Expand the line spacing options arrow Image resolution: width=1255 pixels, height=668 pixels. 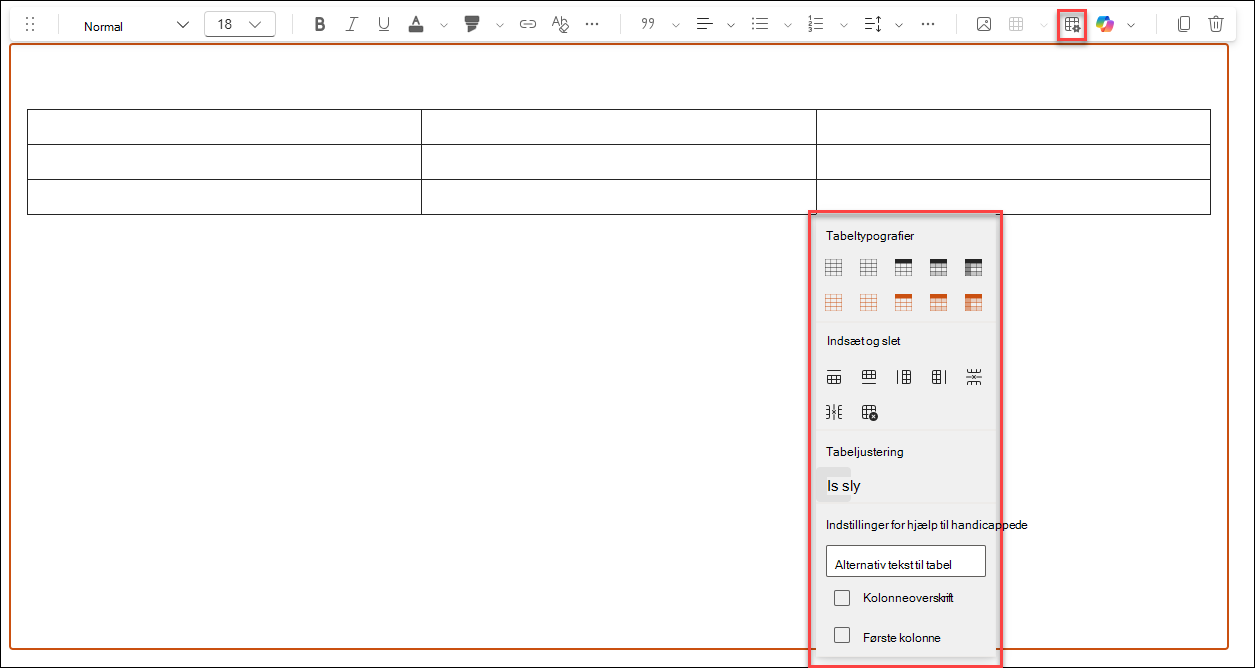(x=900, y=25)
